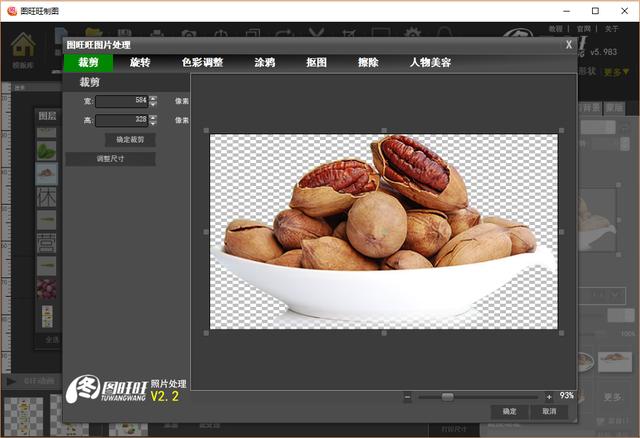Click zoom in plus button
Screen dimensions: 640x438
(549, 397)
